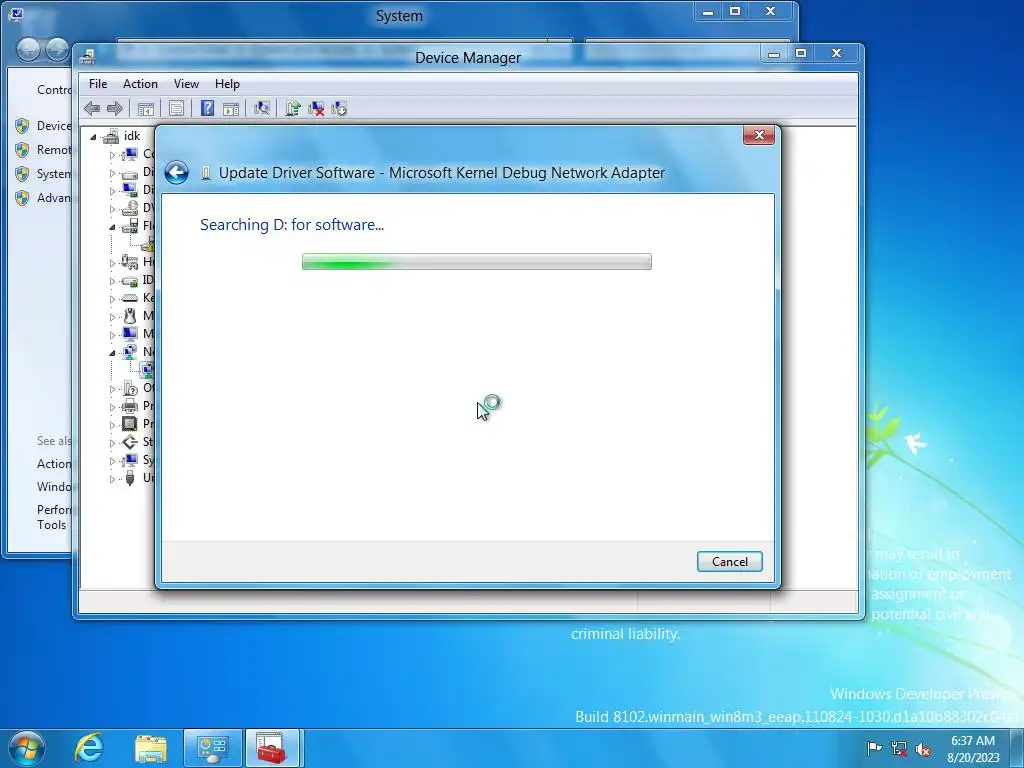Select the Storage controllers icon

[x=130, y=442]
